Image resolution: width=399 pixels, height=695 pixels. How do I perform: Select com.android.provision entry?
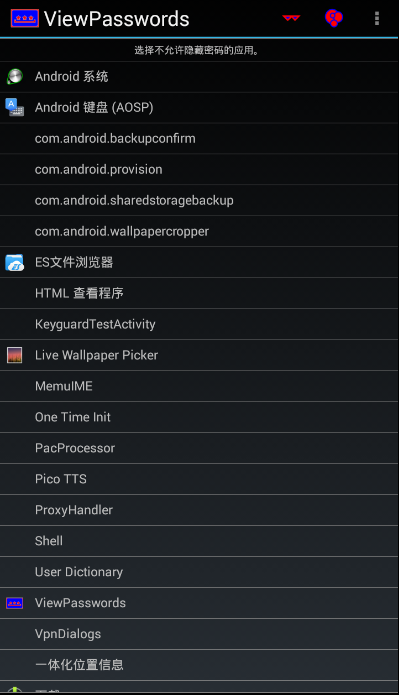click(199, 169)
